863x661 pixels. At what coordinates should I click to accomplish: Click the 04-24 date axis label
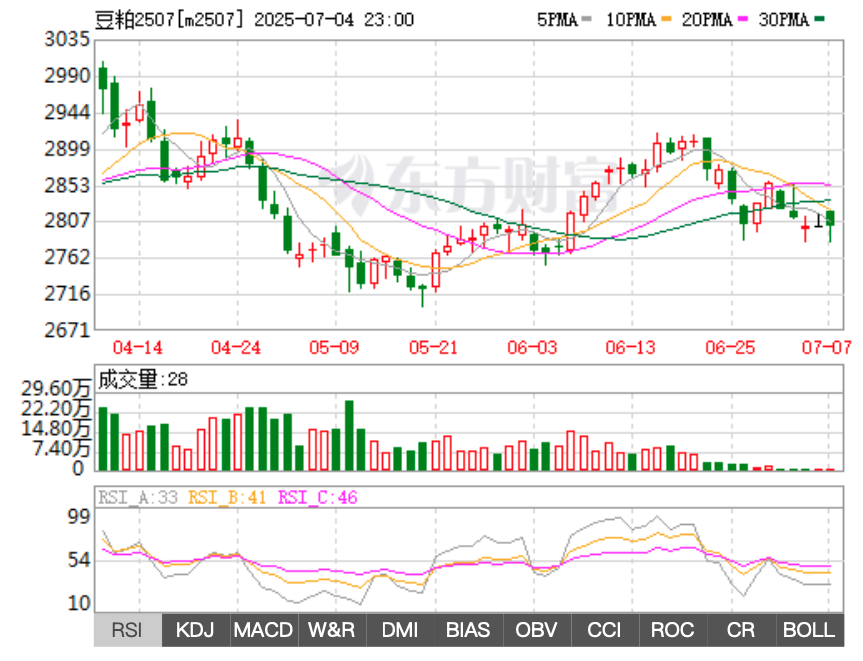(236, 347)
